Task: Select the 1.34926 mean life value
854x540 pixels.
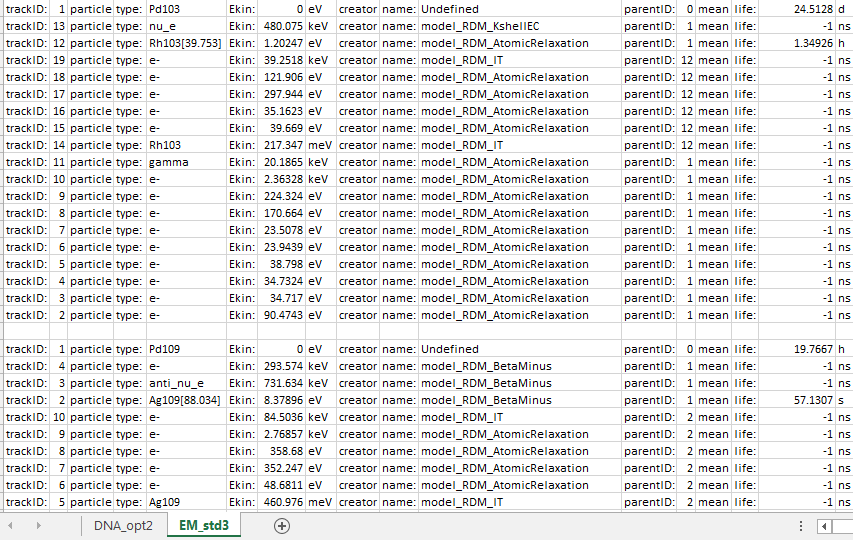Action: tap(797, 43)
